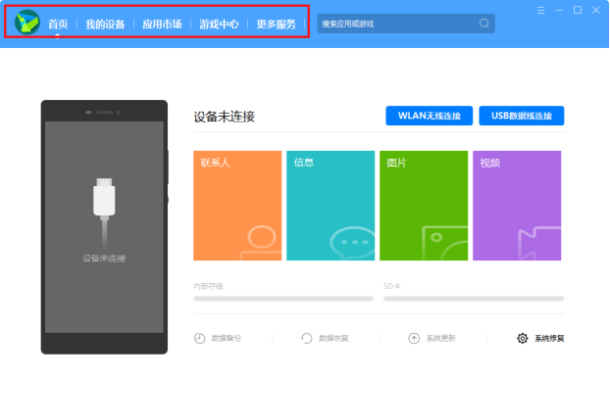610x394 pixels.
Task: Open the 我的设备 tab
Action: [105, 24]
